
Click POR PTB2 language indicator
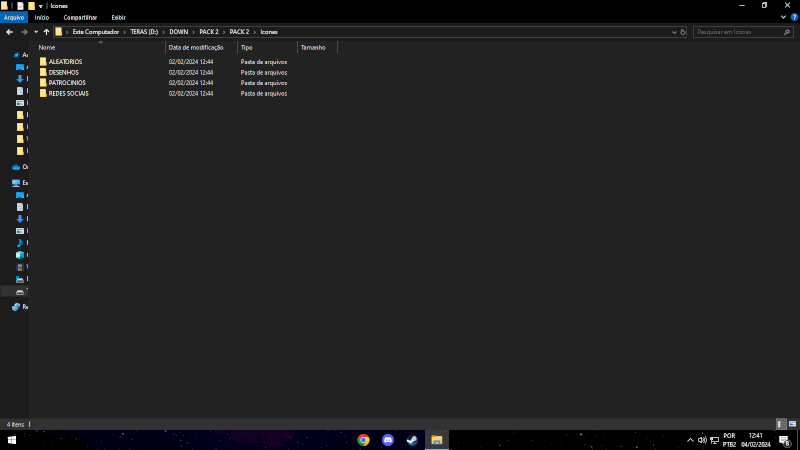pos(730,440)
